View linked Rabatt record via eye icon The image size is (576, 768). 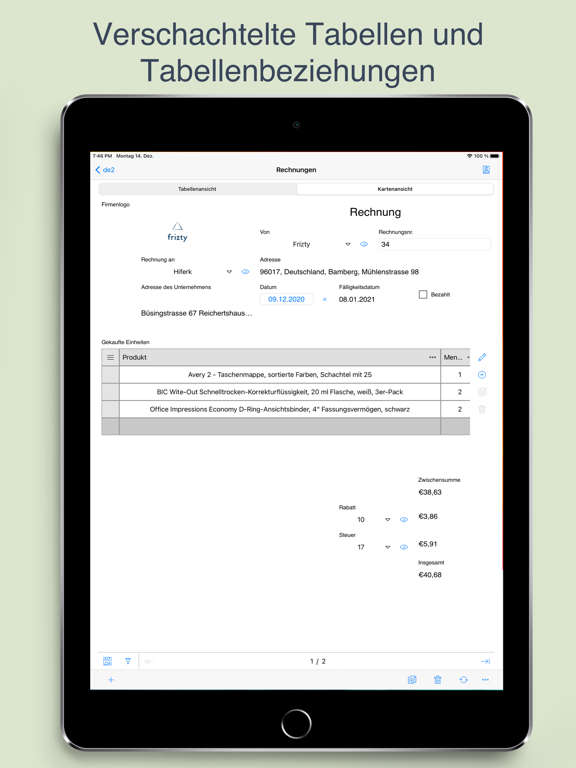pyautogui.click(x=404, y=520)
